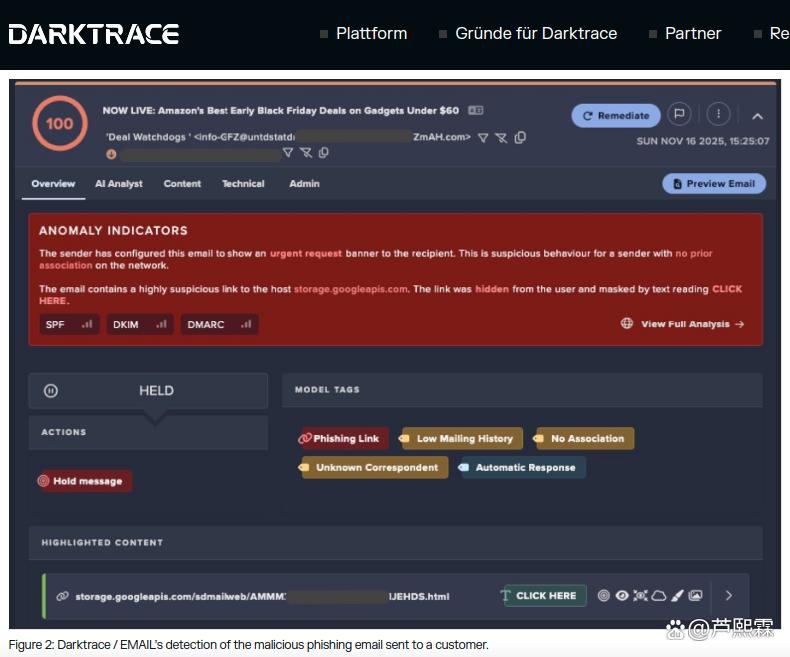
Task: Click the urgent request highlighted text
Action: 306,253
